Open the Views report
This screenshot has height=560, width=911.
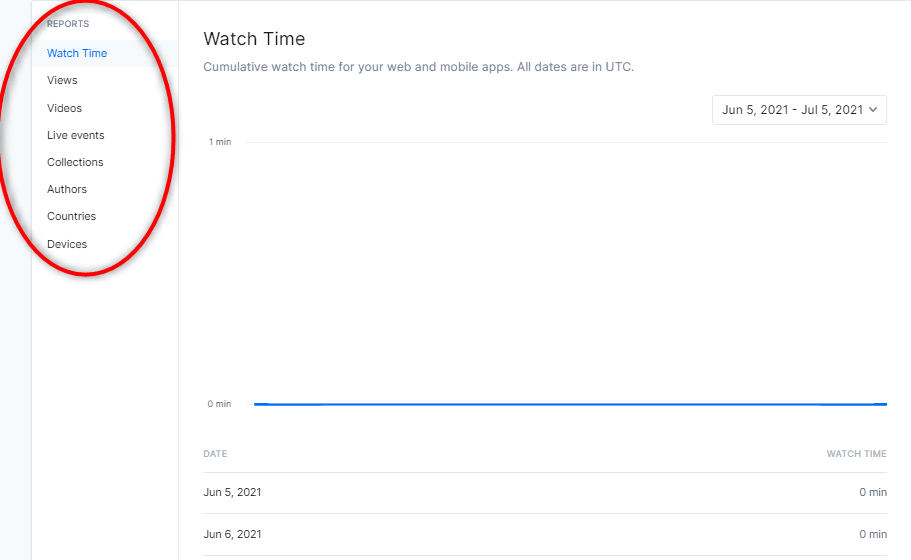pyautogui.click(x=62, y=80)
